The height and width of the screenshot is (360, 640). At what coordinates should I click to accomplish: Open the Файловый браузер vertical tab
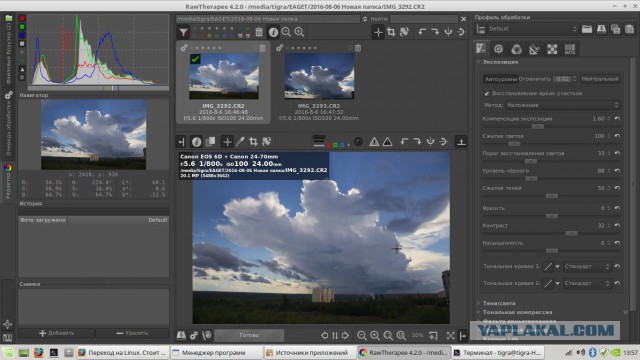point(9,49)
